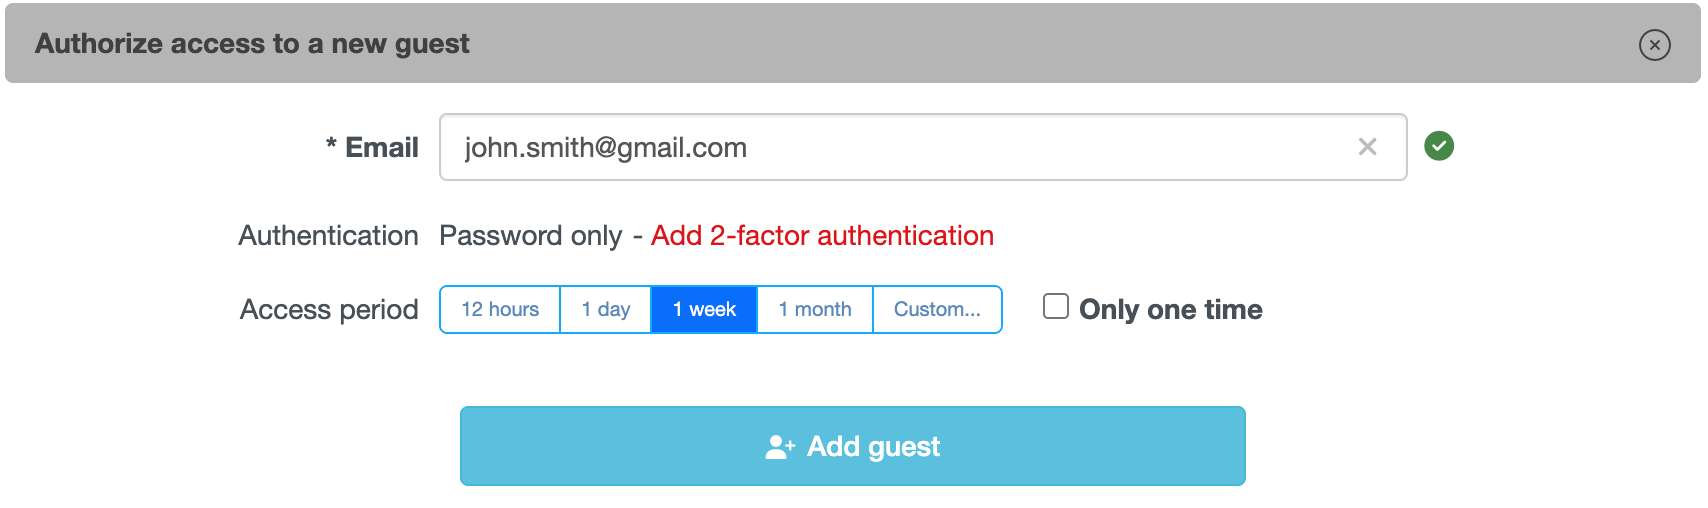Click the Password only text
Image resolution: width=1708 pixels, height=508 pixels.
coord(530,236)
